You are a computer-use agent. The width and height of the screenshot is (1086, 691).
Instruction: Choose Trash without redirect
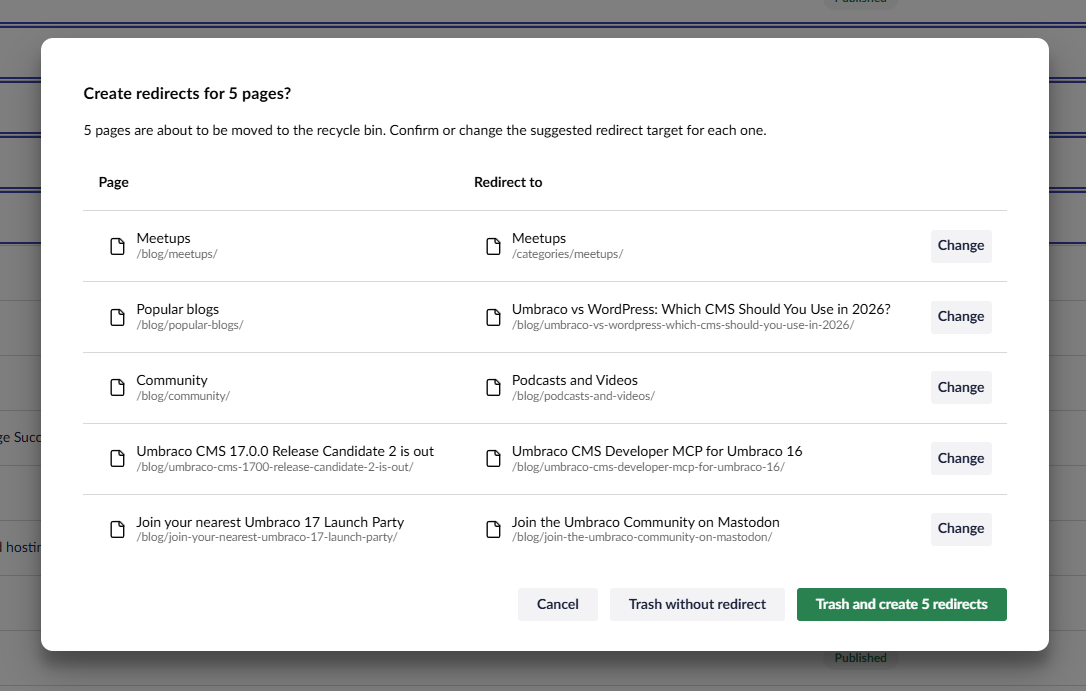click(697, 604)
